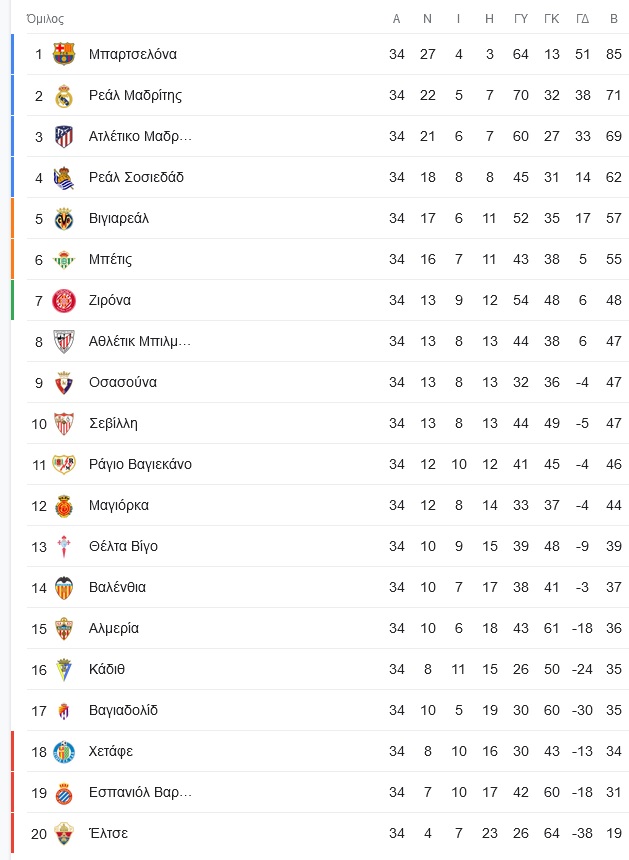629x860 pixels.
Task: Select the Real Sociedad crest
Action: (64, 177)
